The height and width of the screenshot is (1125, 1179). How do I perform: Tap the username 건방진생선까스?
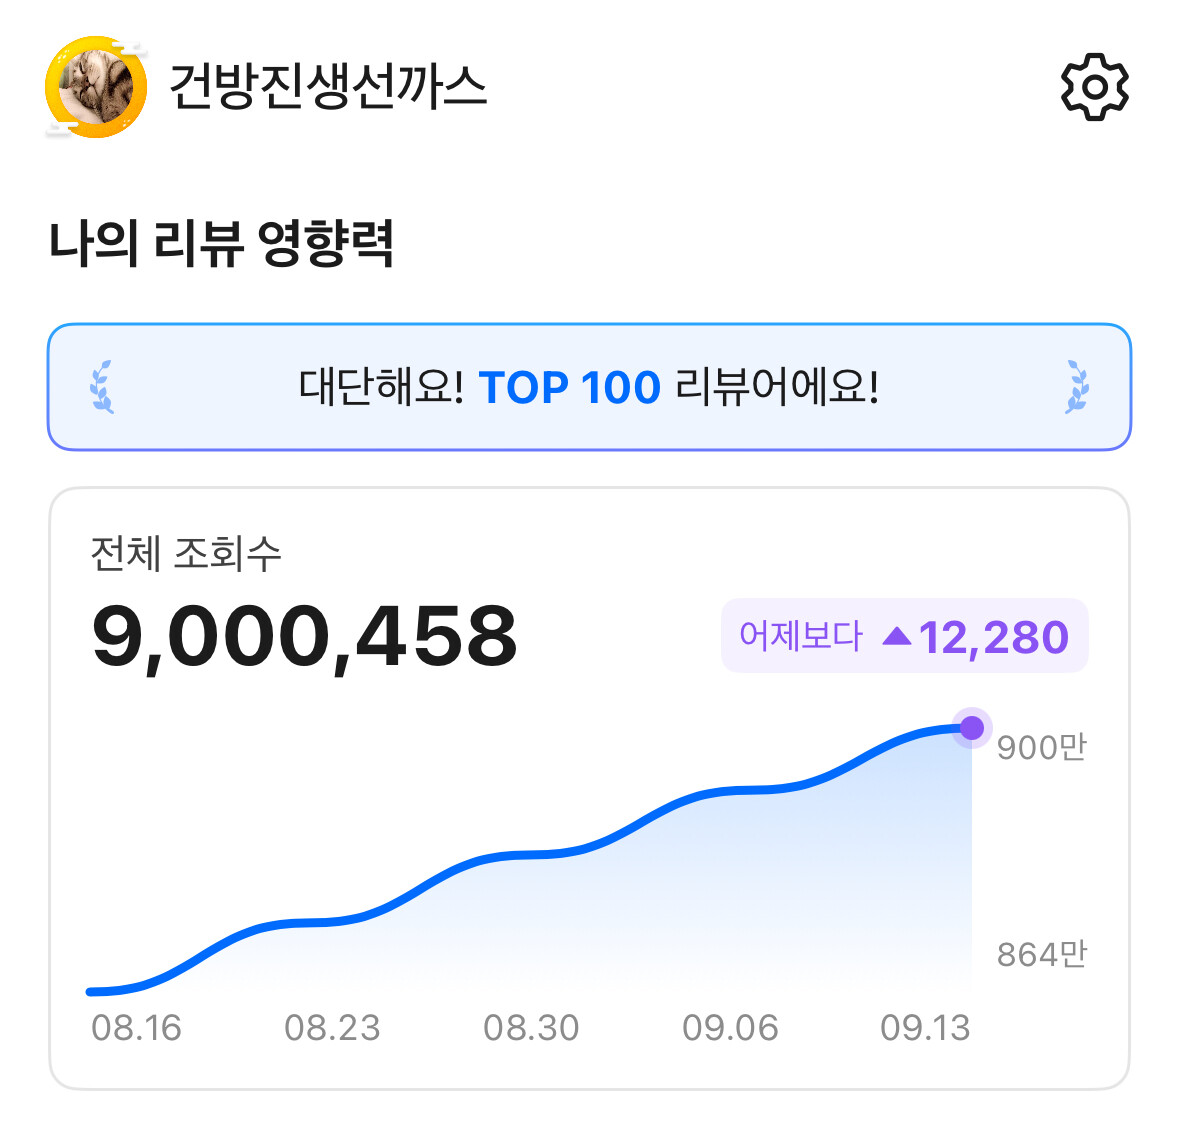coord(327,86)
